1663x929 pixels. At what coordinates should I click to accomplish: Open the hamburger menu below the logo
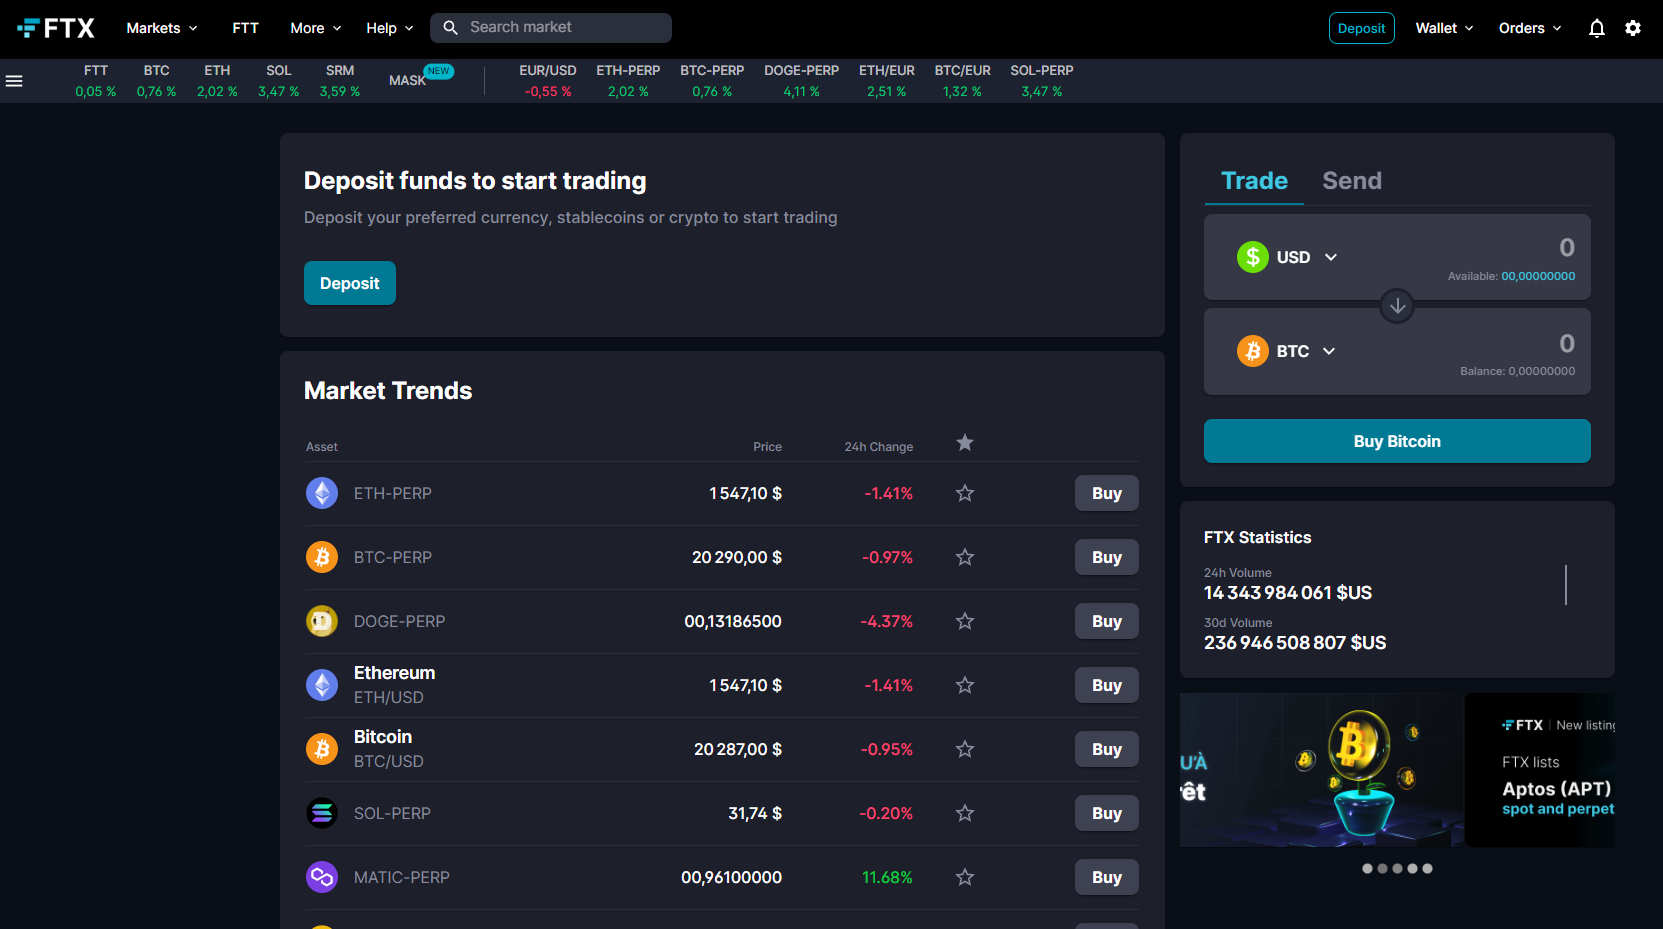14,81
